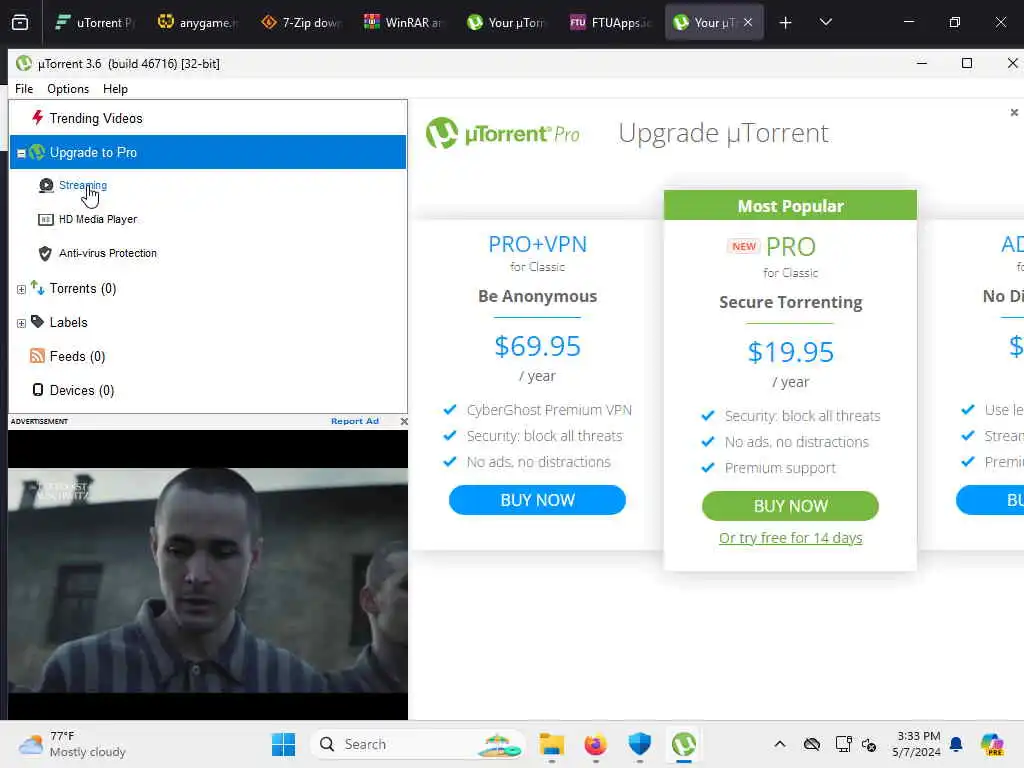Click Premium support feature text

(780, 468)
